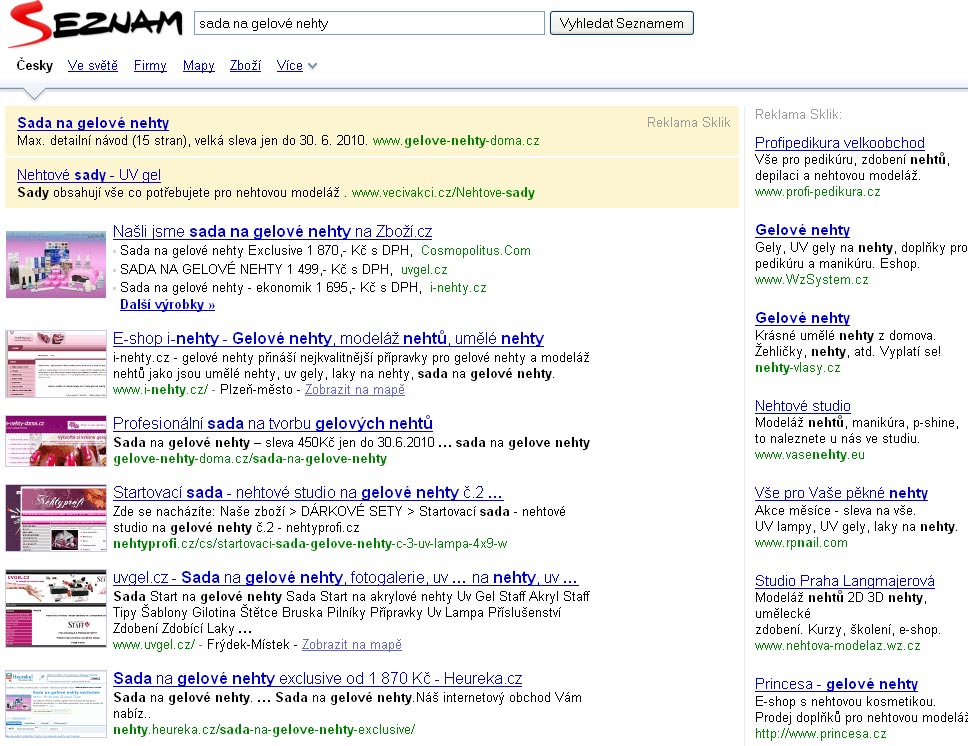Open Našli jsme sada na gelové nehty na Zboží.cz
The image size is (968, 746).
[x=272, y=232]
